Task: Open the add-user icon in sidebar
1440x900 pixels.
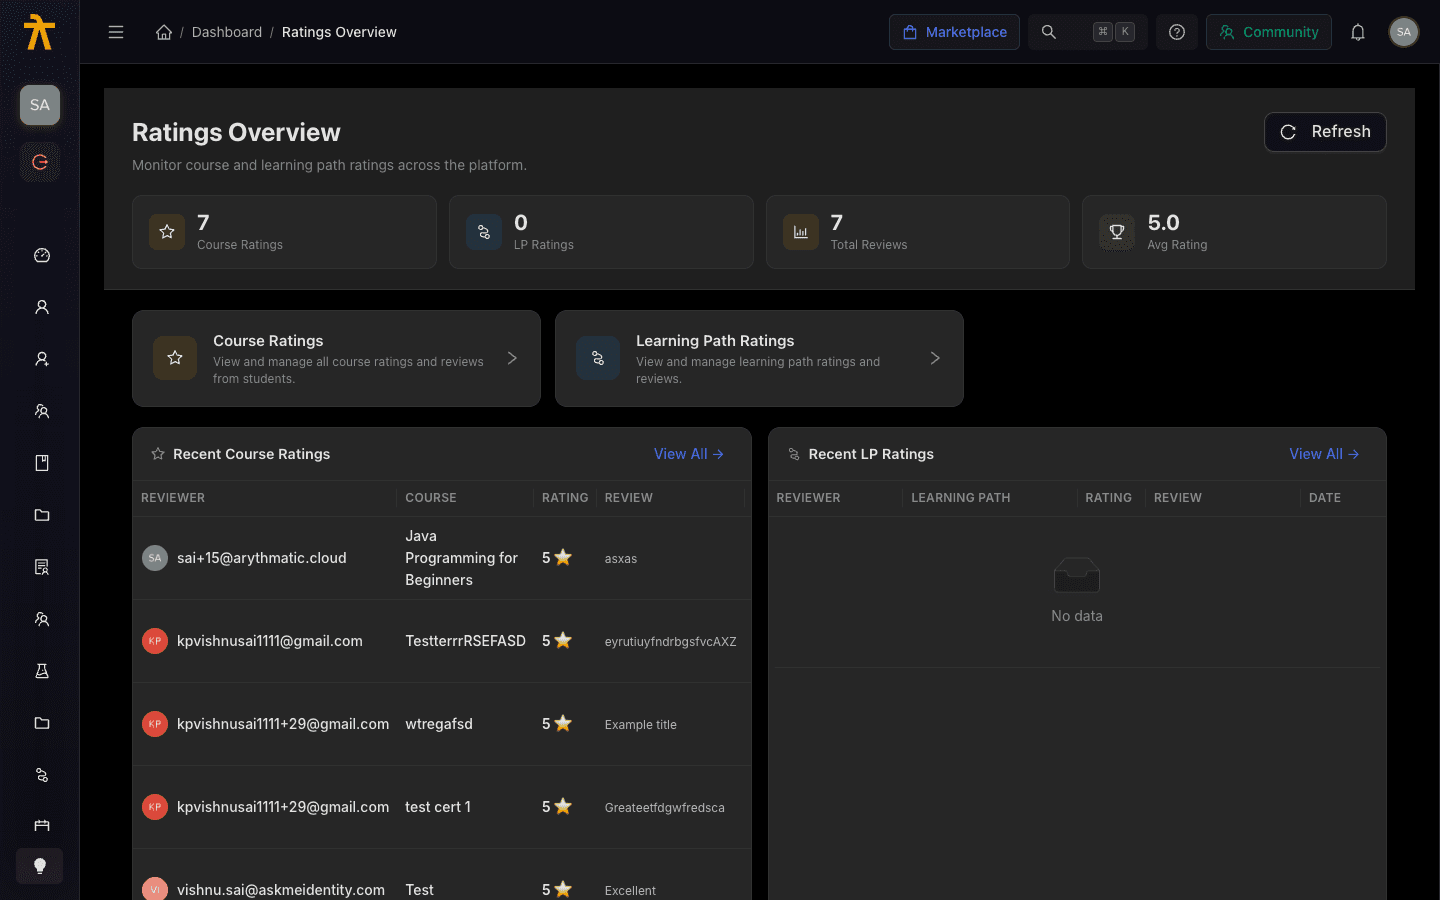Action: click(x=42, y=359)
